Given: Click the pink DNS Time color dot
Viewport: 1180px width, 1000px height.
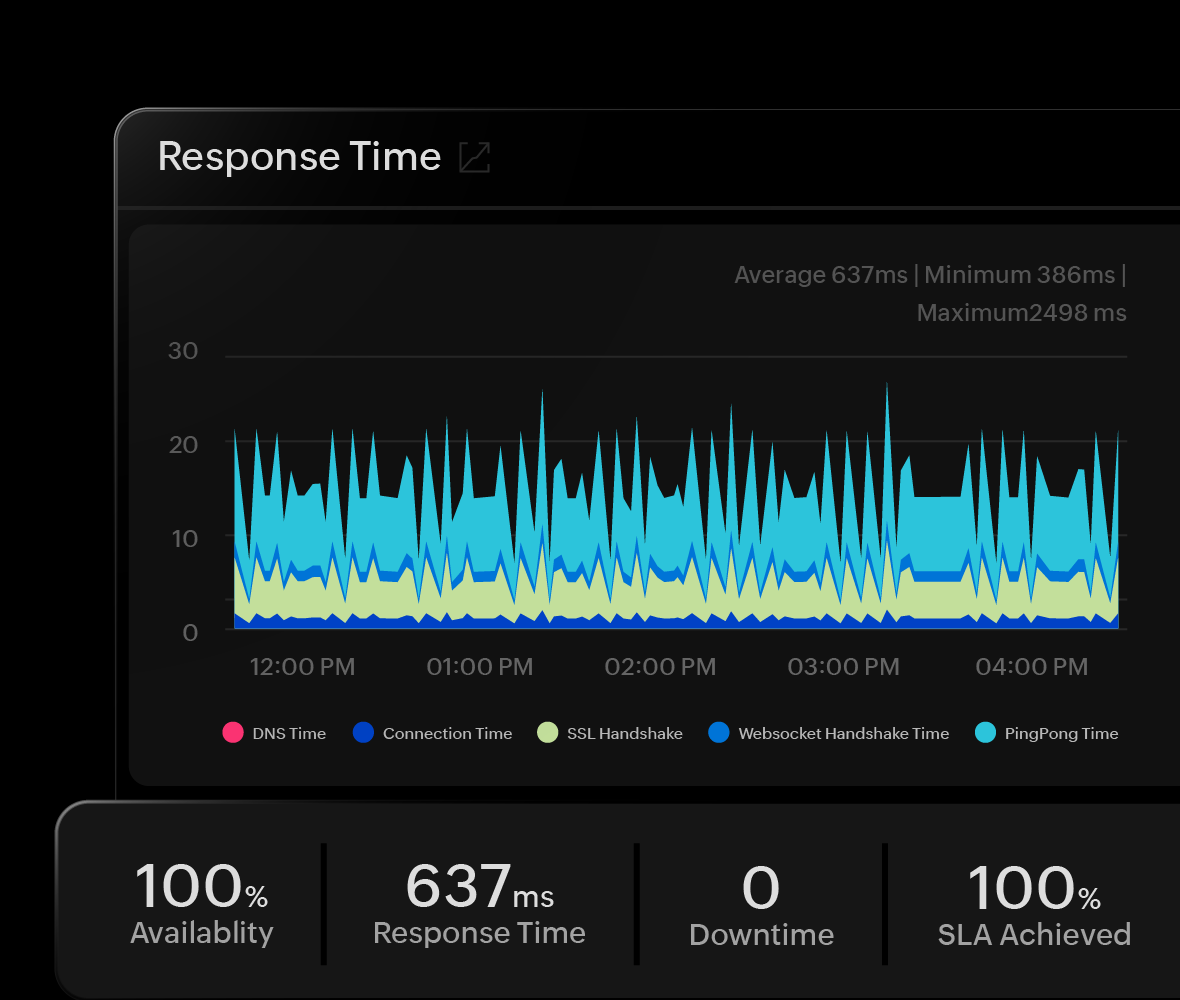Looking at the screenshot, I should [232, 732].
